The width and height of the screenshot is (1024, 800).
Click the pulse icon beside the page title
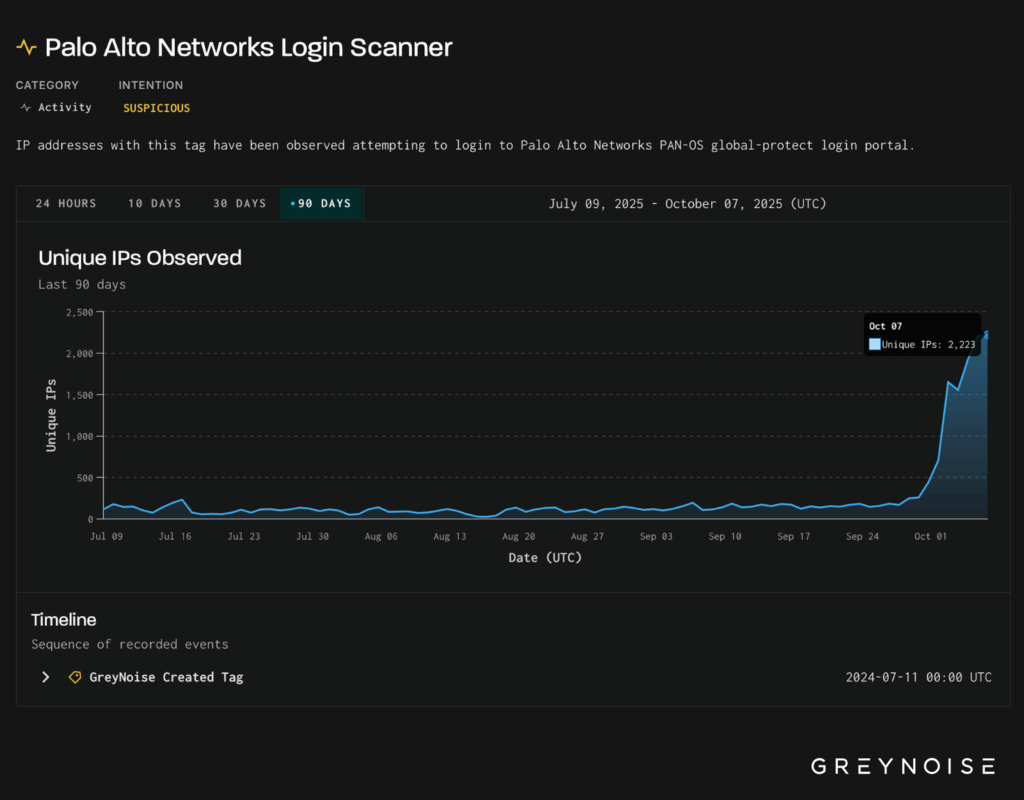pyautogui.click(x=26, y=47)
